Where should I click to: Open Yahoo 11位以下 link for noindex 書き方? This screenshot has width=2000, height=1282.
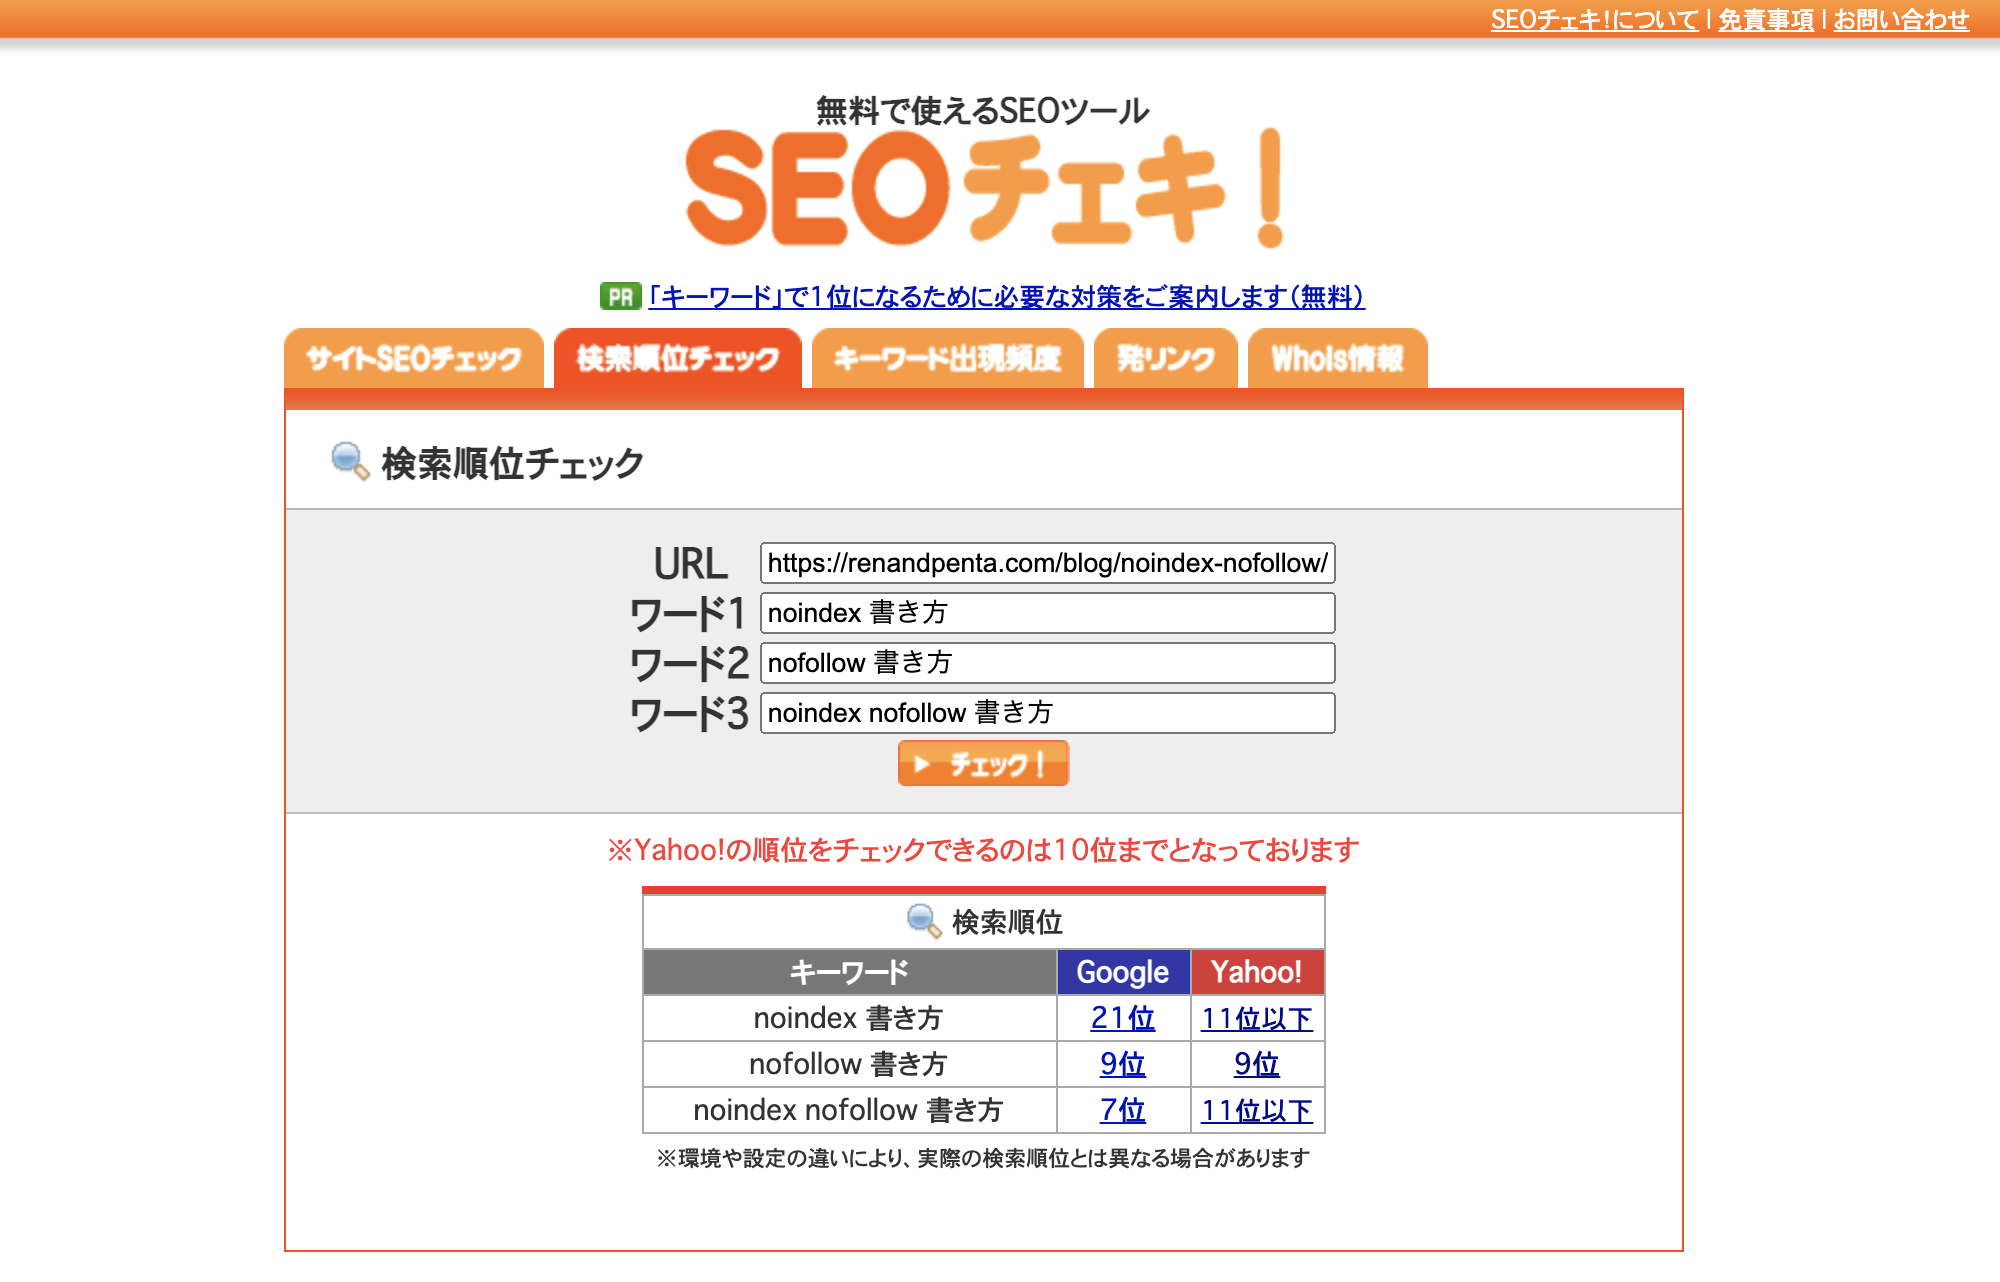pyautogui.click(x=1257, y=1018)
